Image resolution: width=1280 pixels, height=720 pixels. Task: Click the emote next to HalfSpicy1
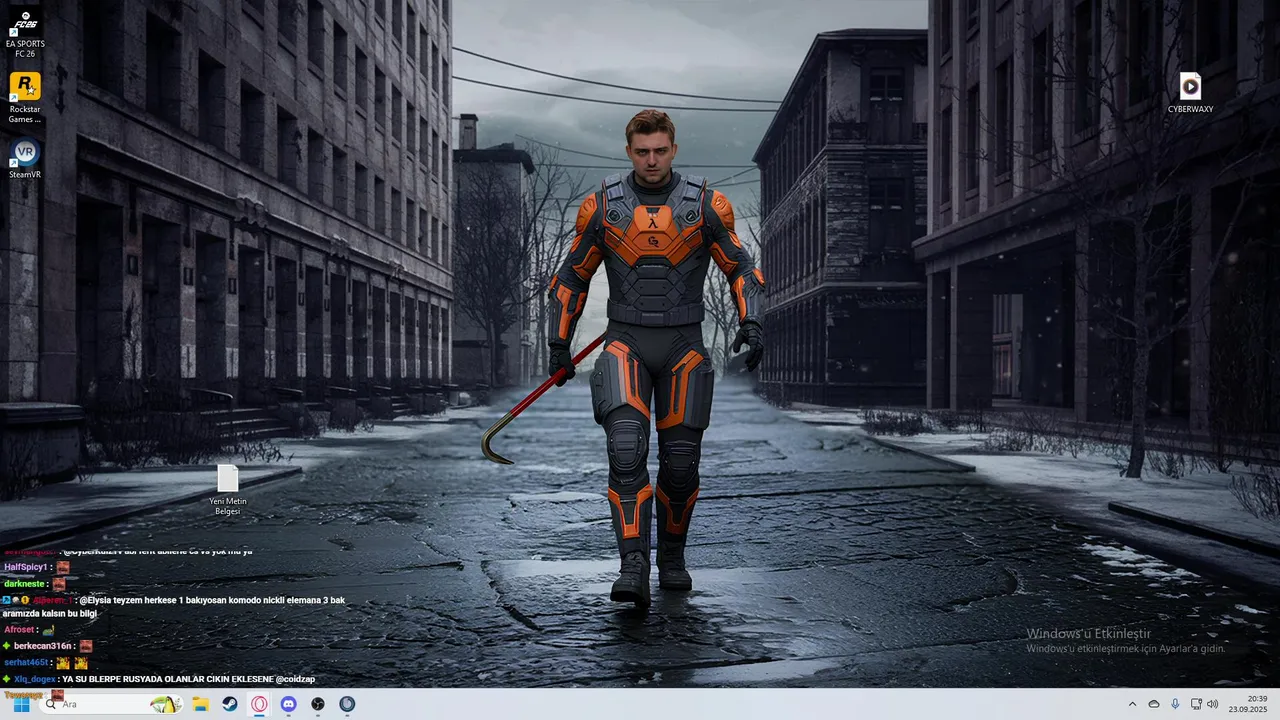(63, 567)
